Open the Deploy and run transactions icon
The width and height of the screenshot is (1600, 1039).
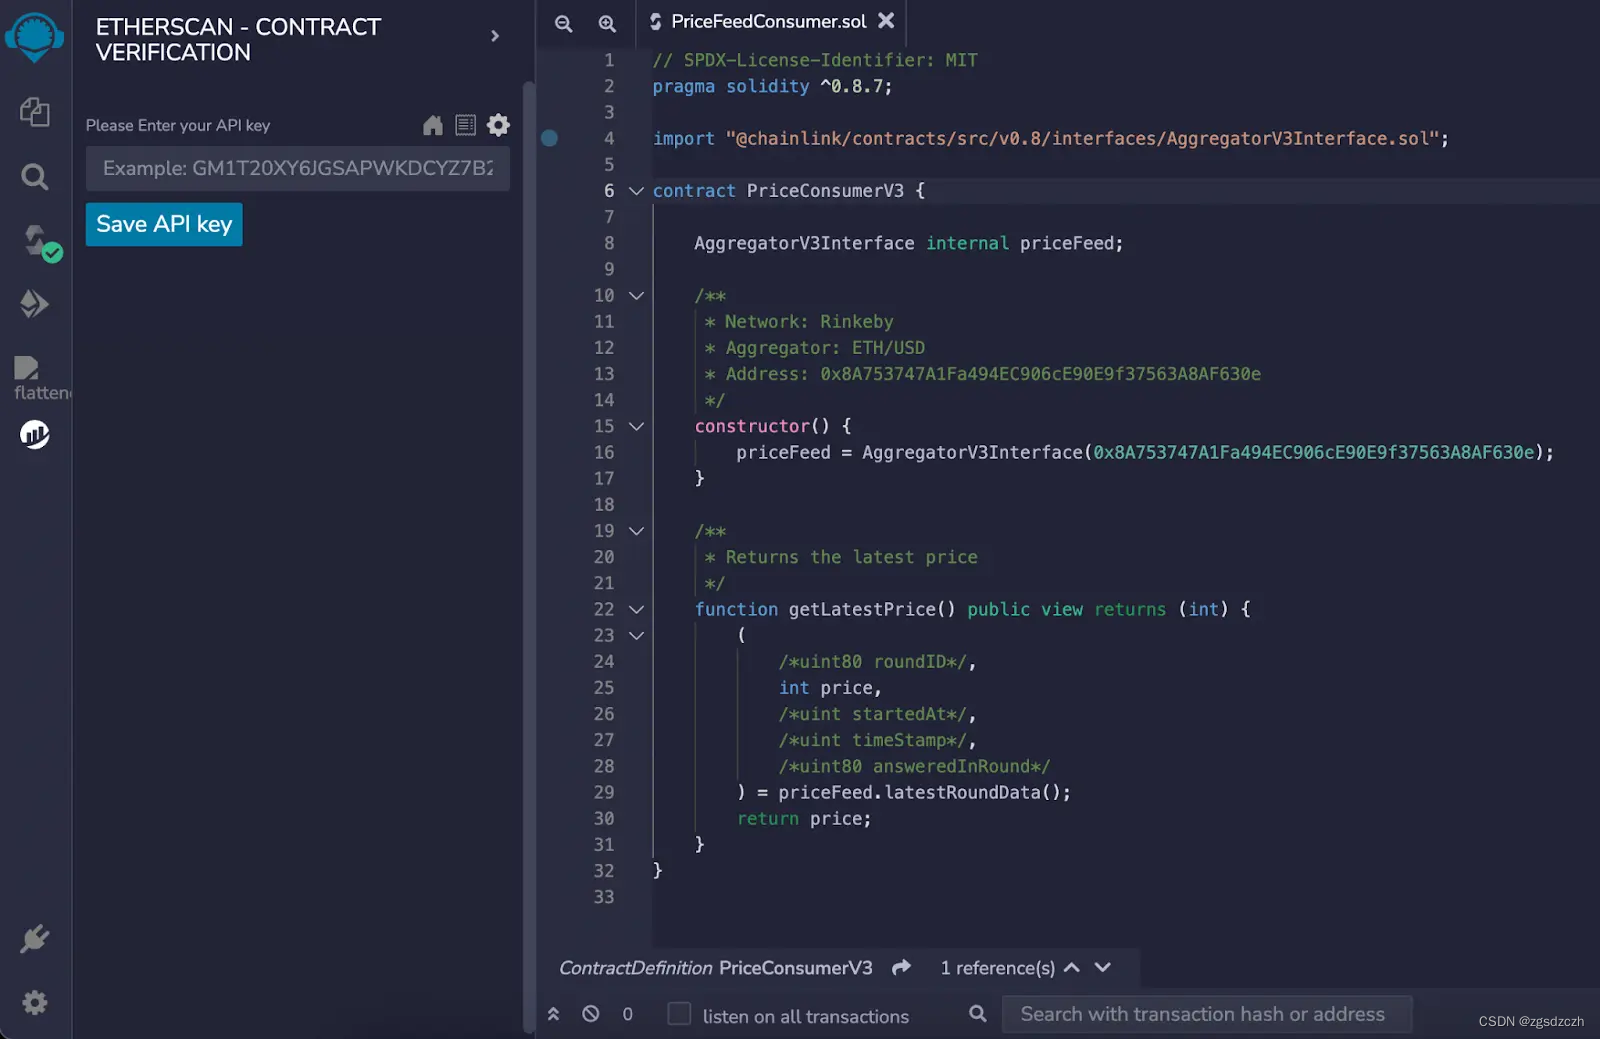(x=34, y=303)
